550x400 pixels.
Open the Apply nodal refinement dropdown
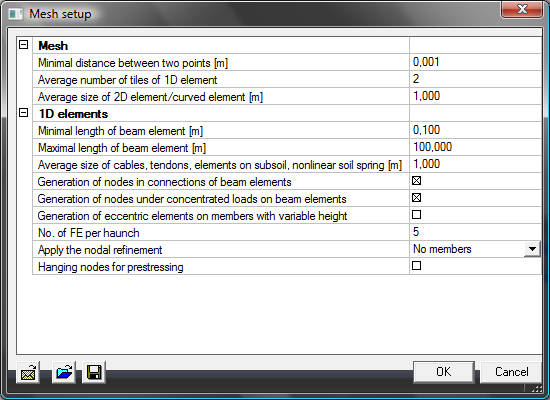532,249
